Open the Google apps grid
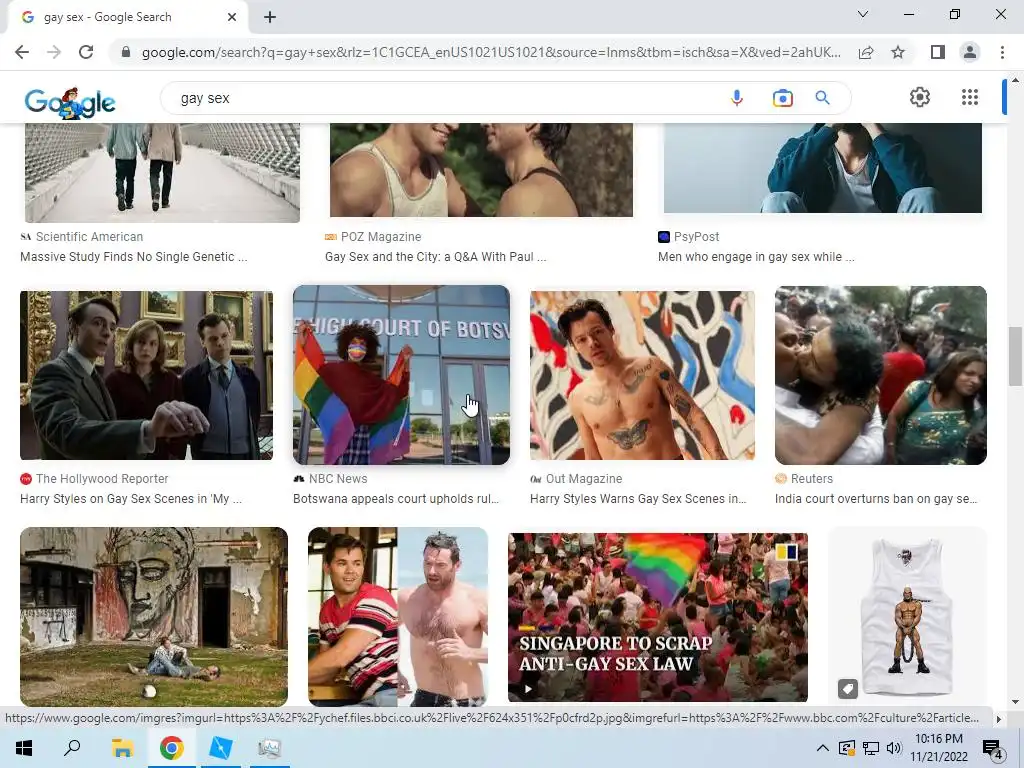The height and width of the screenshot is (768, 1024). 970,97
